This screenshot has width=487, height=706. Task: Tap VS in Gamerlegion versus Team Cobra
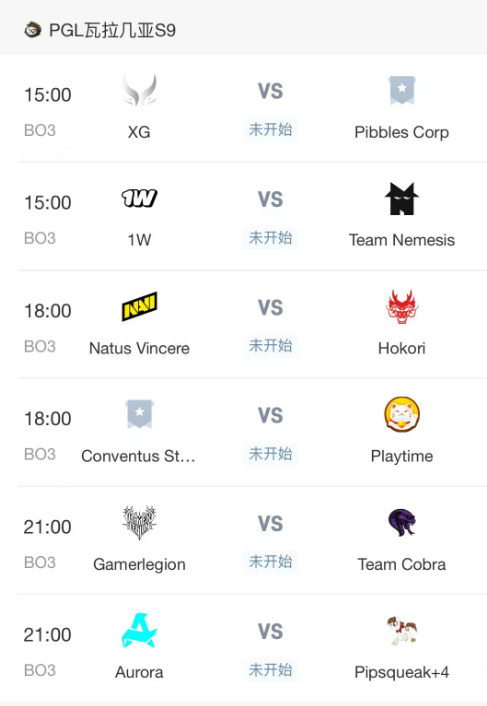coord(271,524)
